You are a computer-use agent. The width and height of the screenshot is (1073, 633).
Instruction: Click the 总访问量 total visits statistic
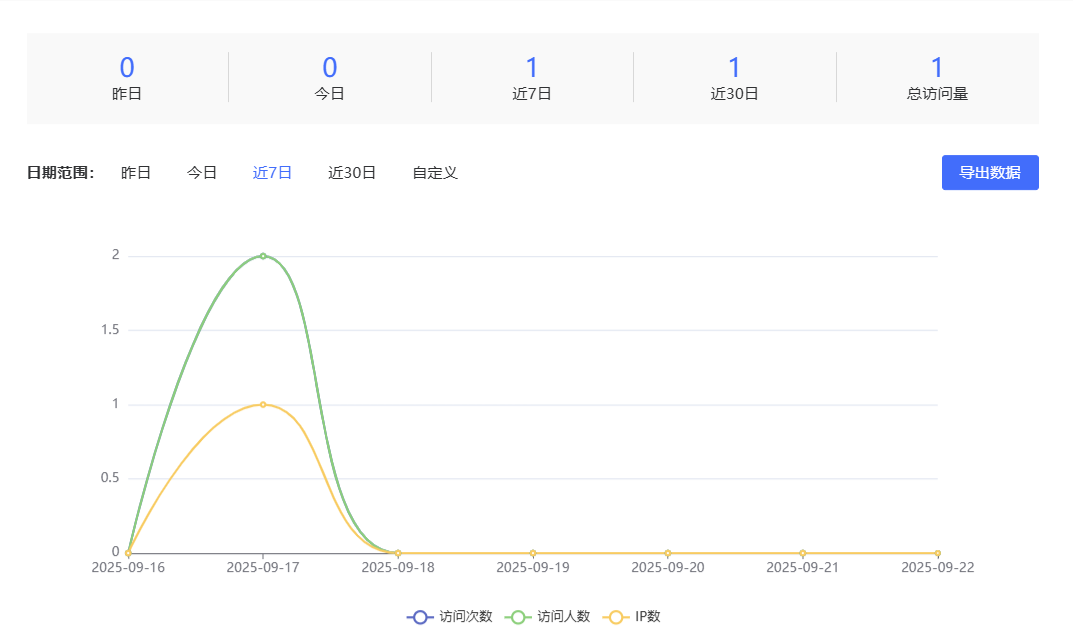pos(937,78)
